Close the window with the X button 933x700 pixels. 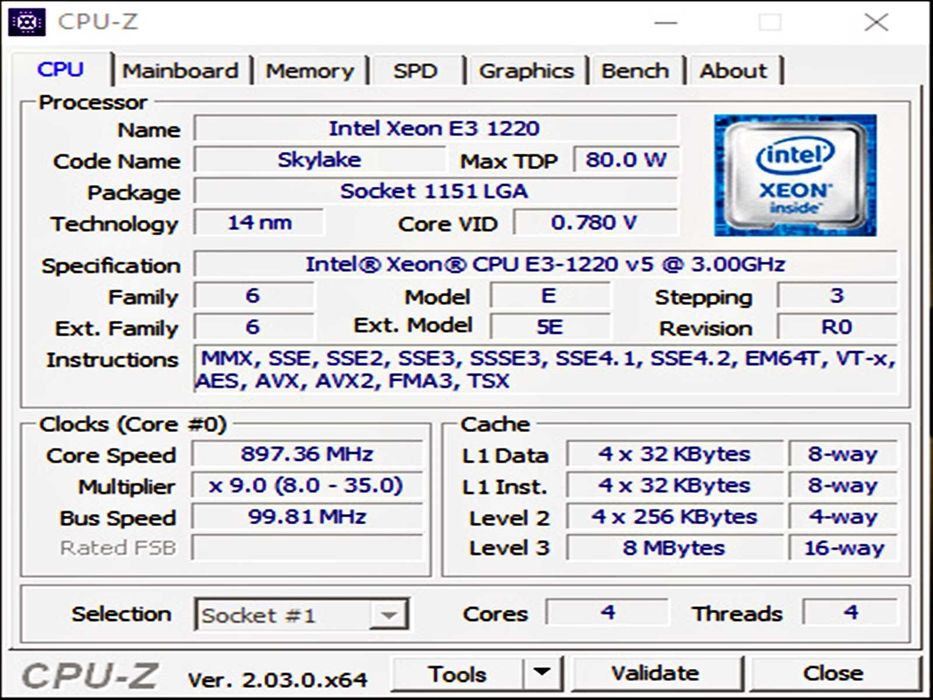coord(876,23)
